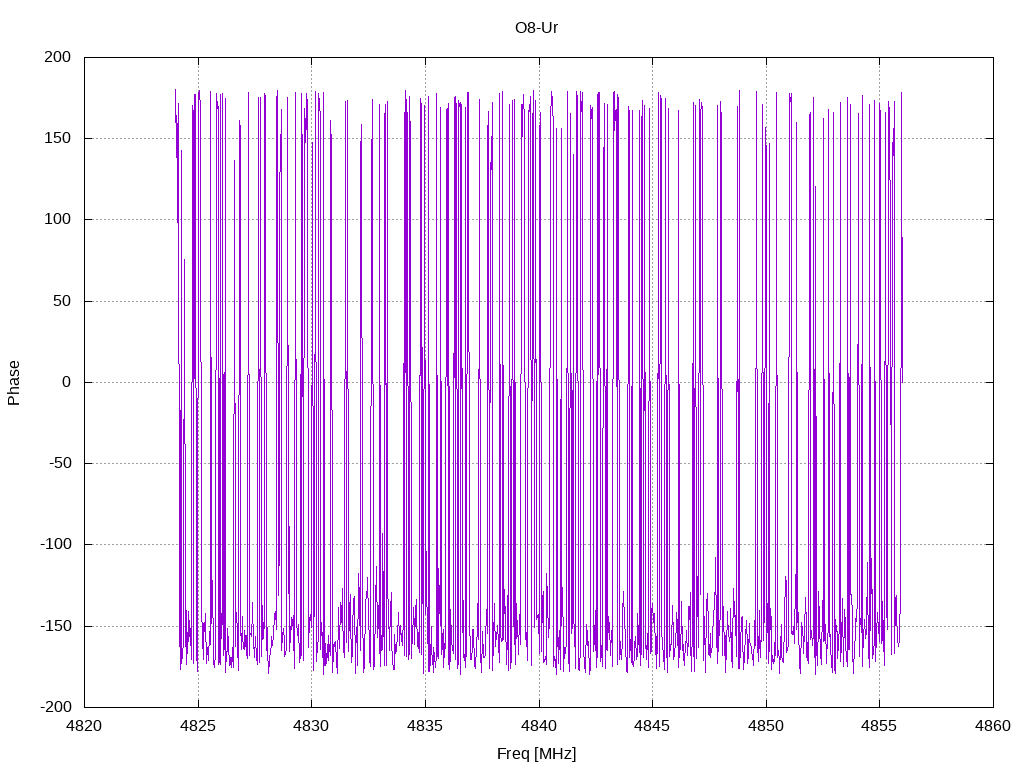Viewport: 1024px width, 768px height.
Task: Click the y-axis tick label 0
Action: (67, 382)
